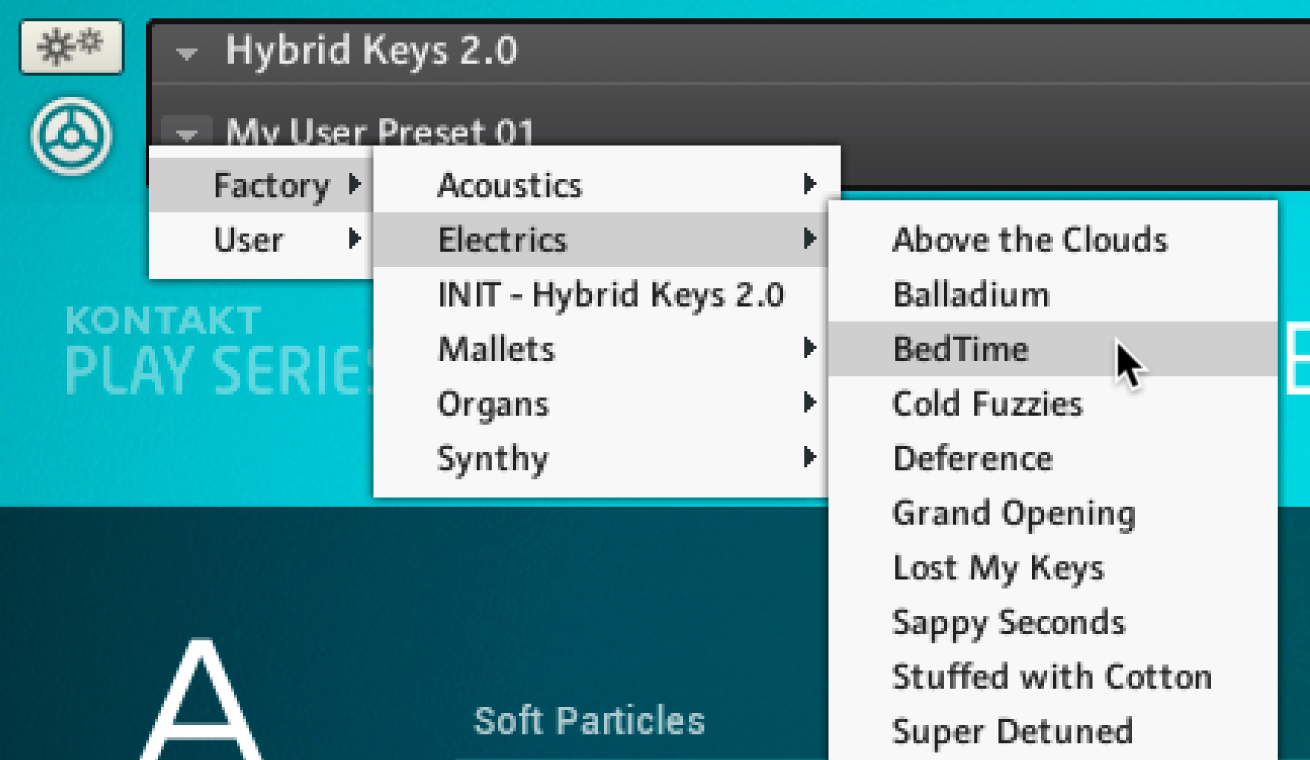1310x760 pixels.
Task: Open the Hybrid Keys 2.0 instrument dropdown arrow
Action: coord(187,52)
